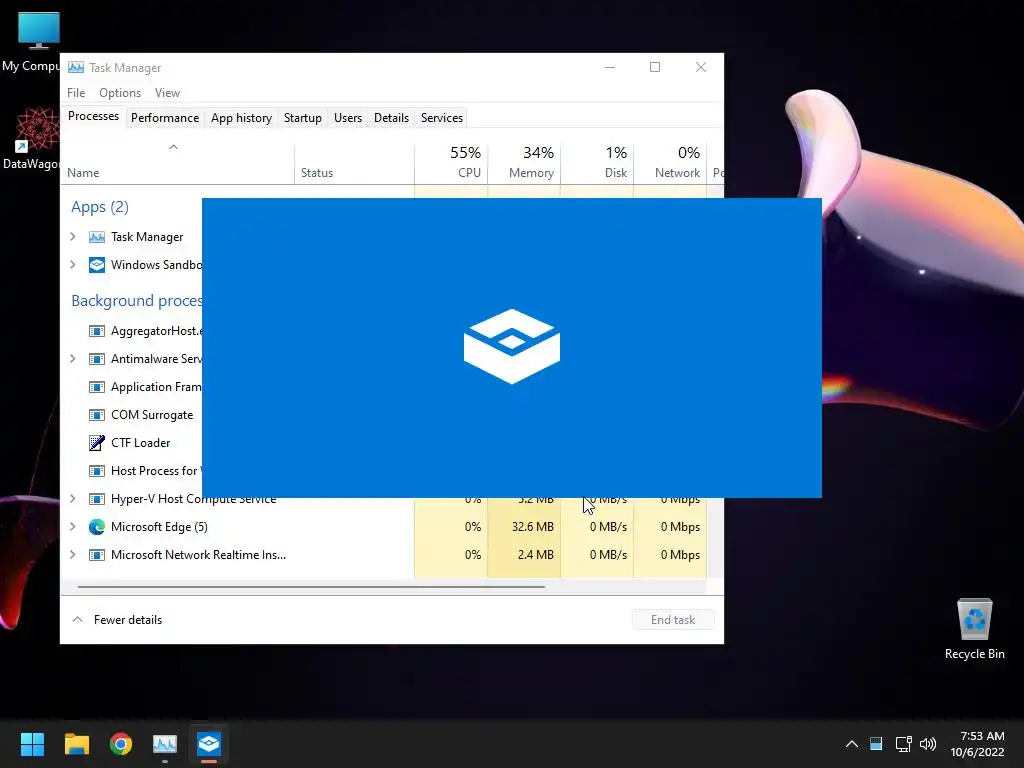Click the Background processes group heading
Screen dimensions: 1024x768
click(136, 301)
